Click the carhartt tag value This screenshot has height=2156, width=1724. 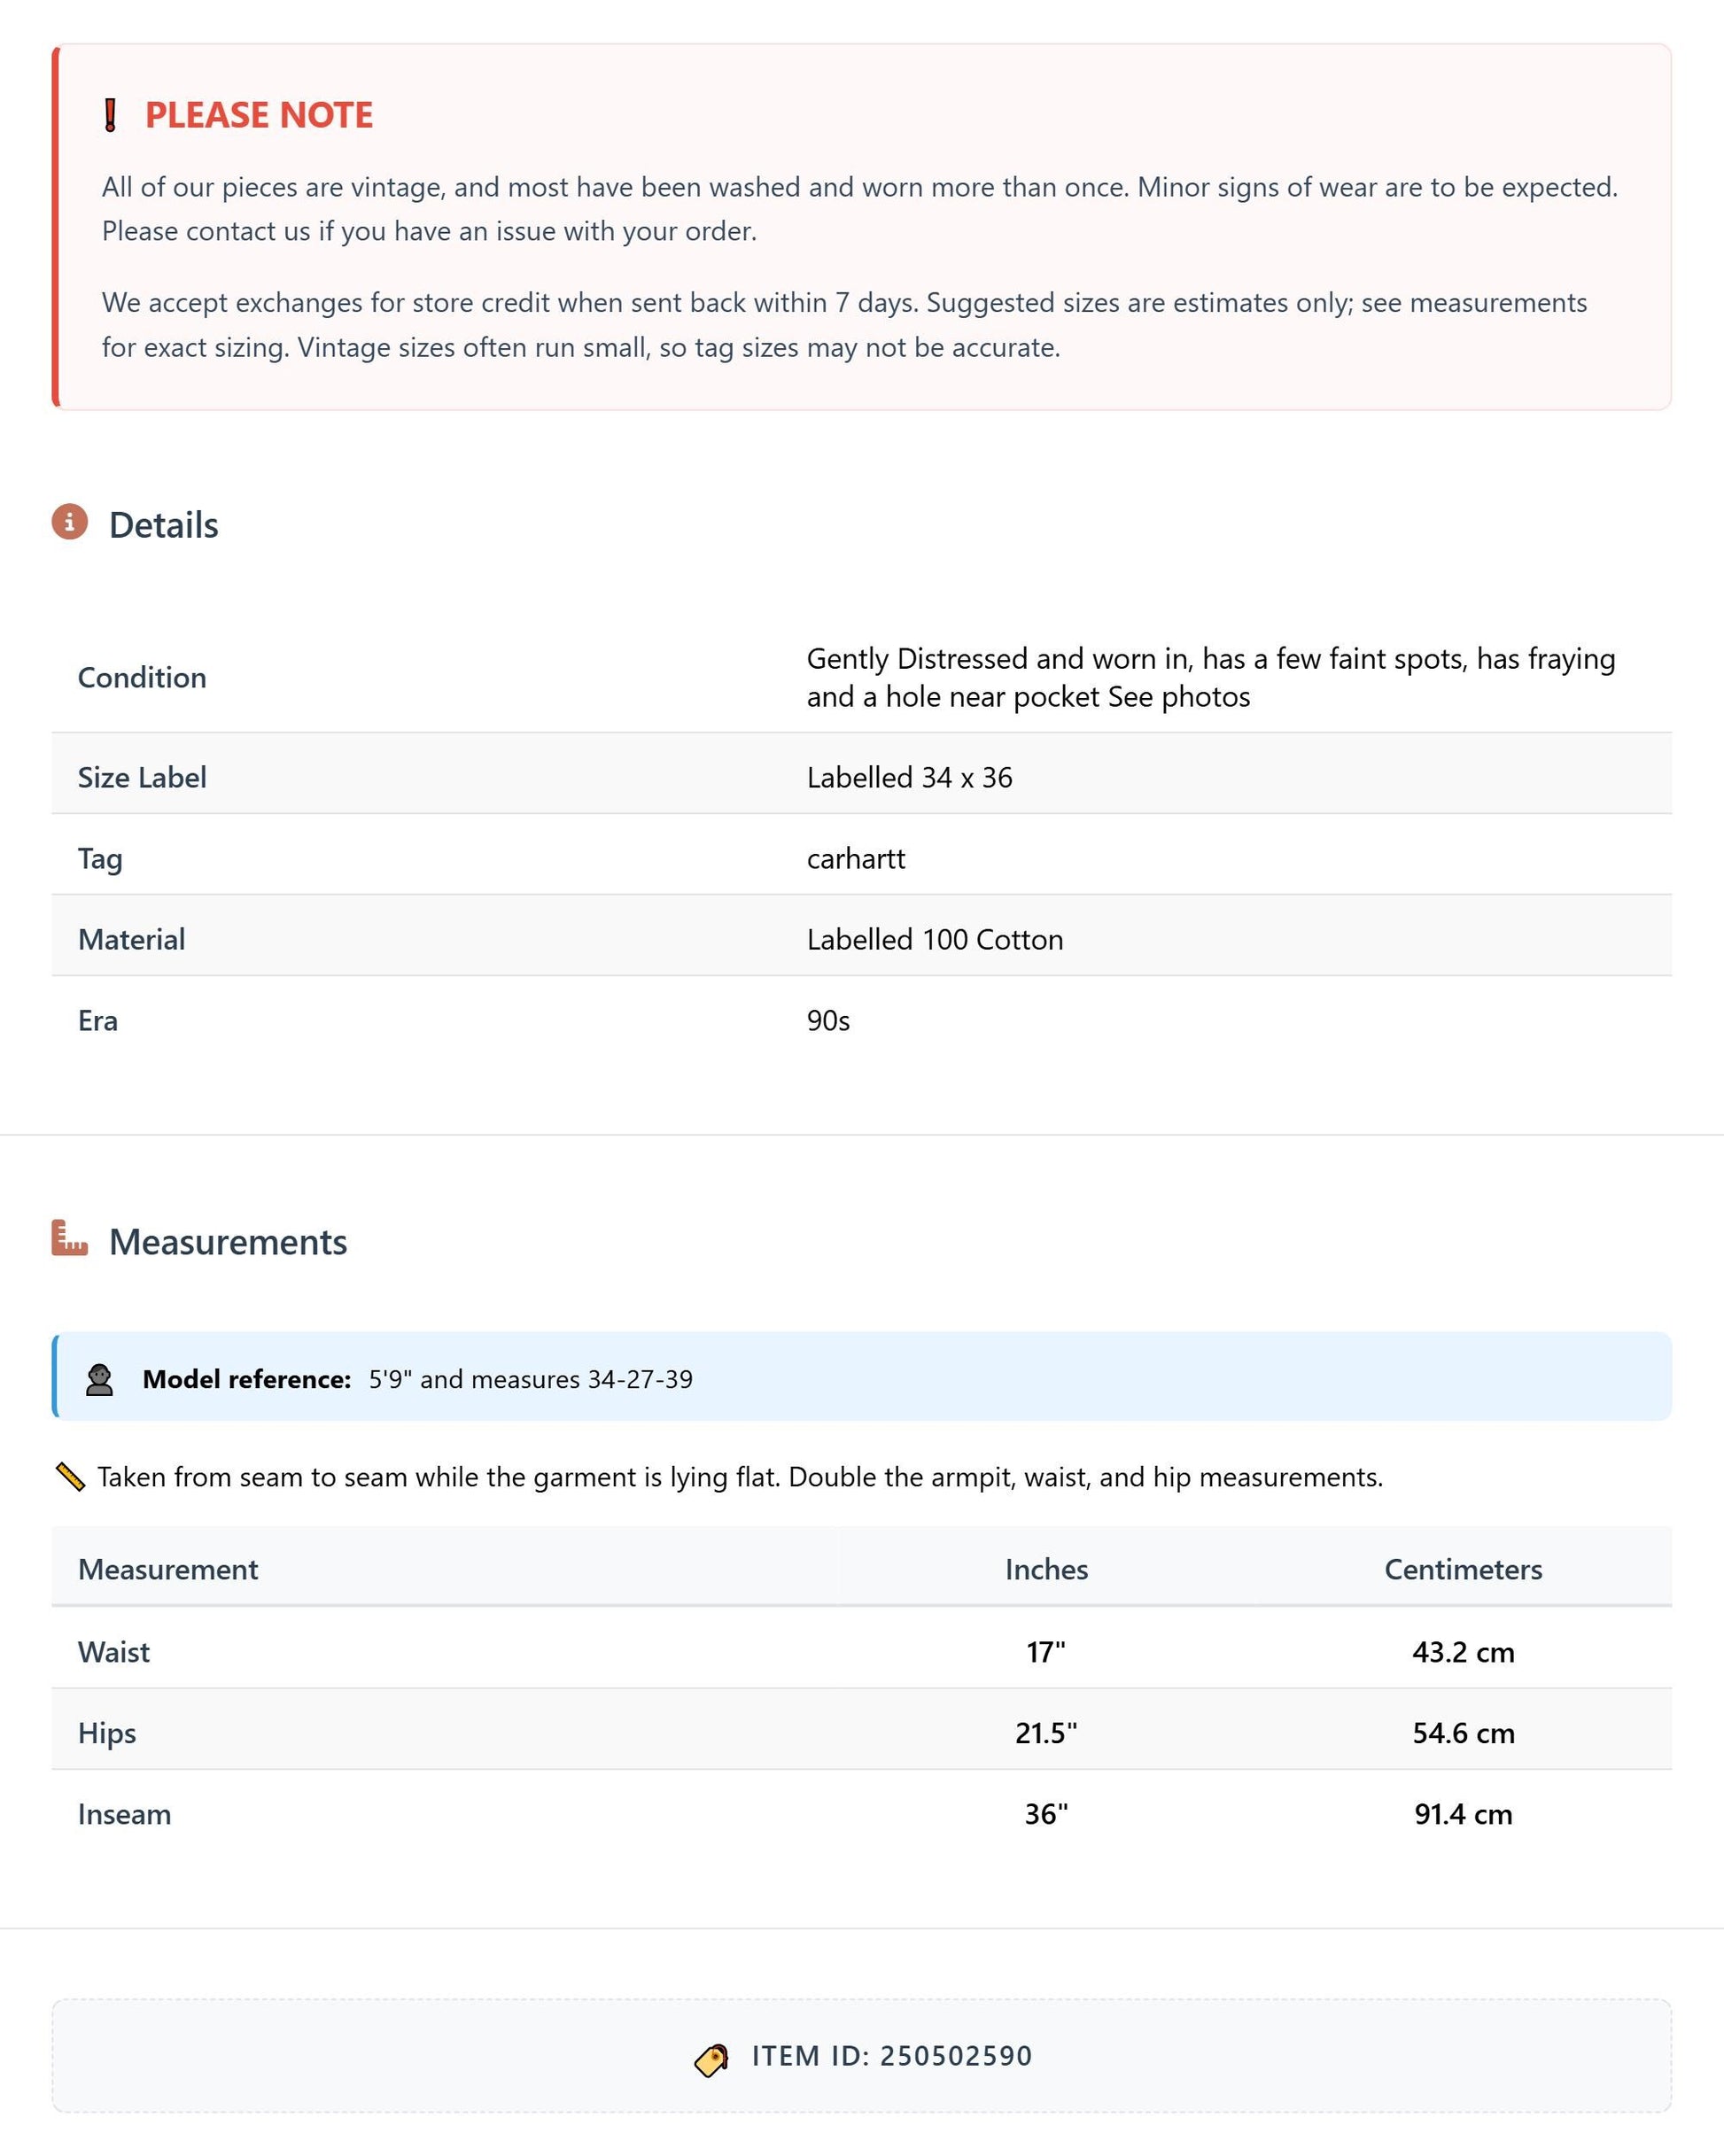(x=856, y=858)
